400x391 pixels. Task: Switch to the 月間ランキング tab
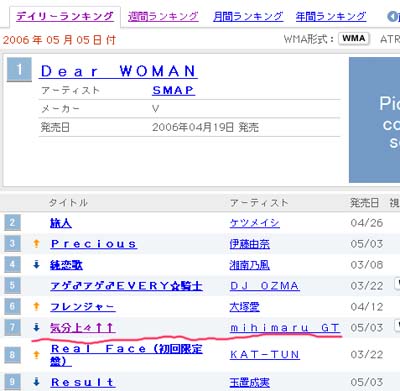(x=248, y=16)
